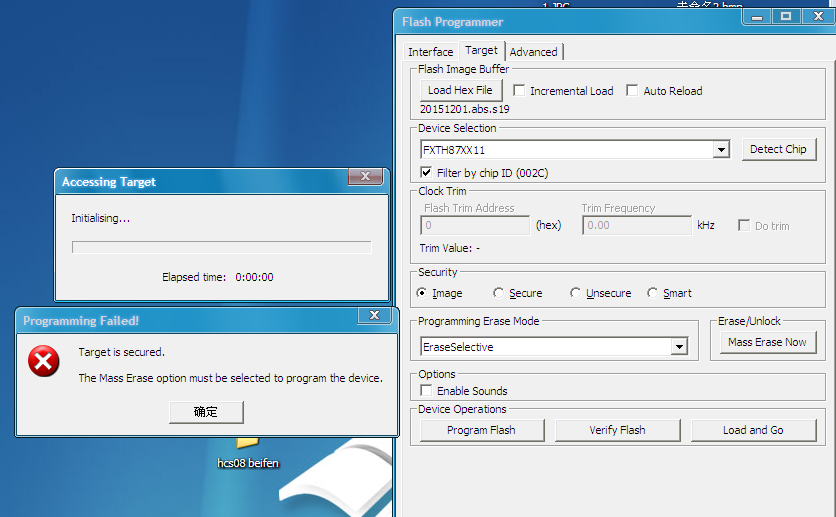
Task: Click the Trim Frequency input field
Action: click(x=637, y=225)
